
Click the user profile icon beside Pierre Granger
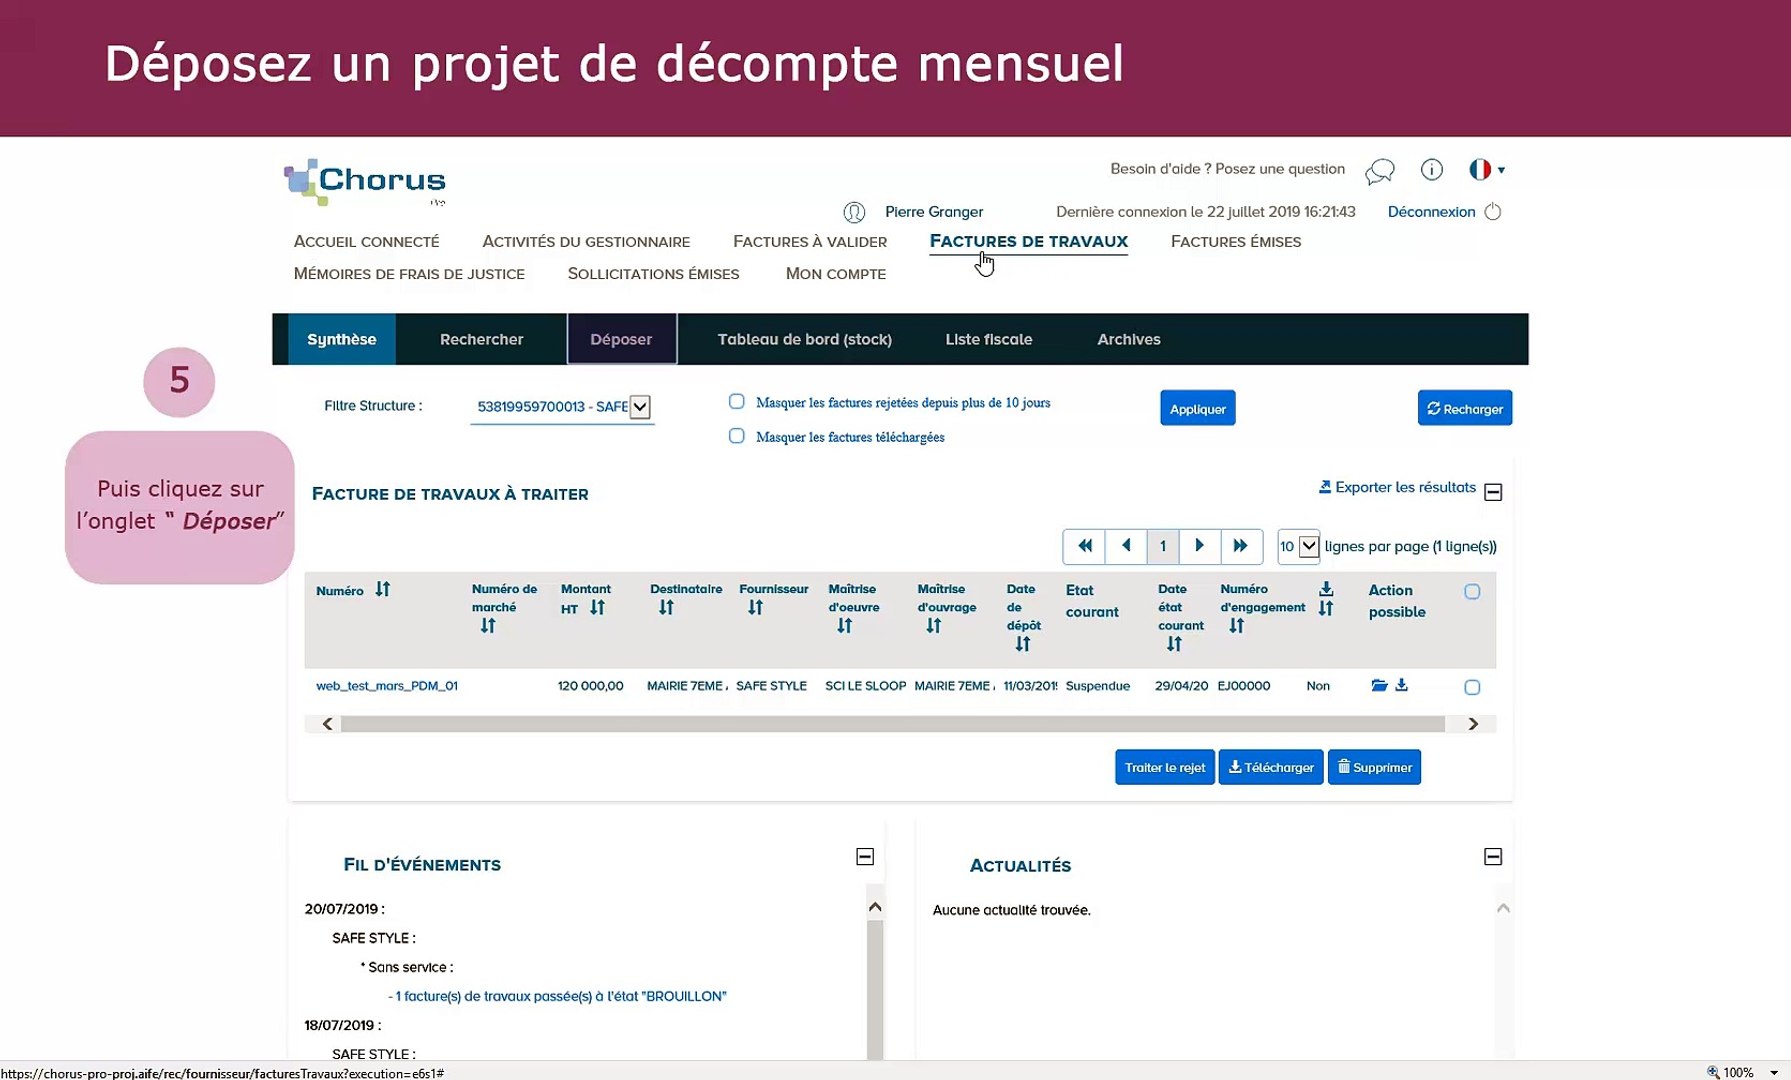click(x=854, y=212)
